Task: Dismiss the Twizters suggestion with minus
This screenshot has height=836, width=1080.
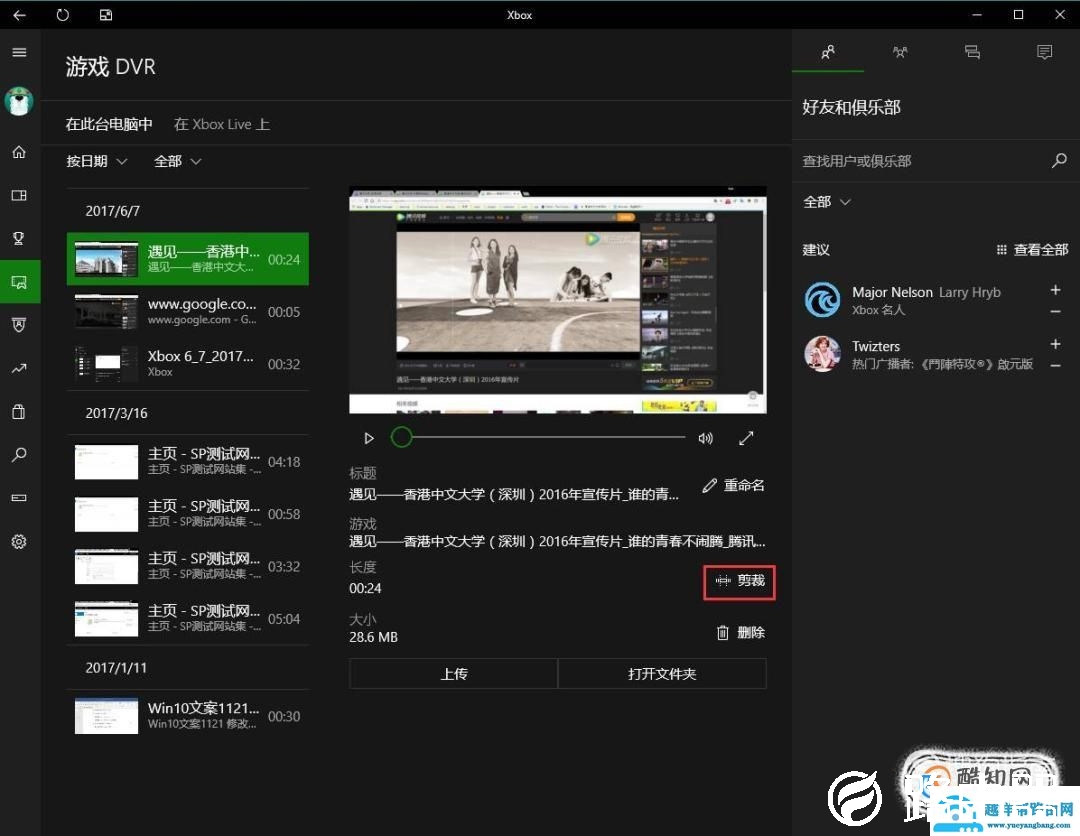Action: 1055,366
